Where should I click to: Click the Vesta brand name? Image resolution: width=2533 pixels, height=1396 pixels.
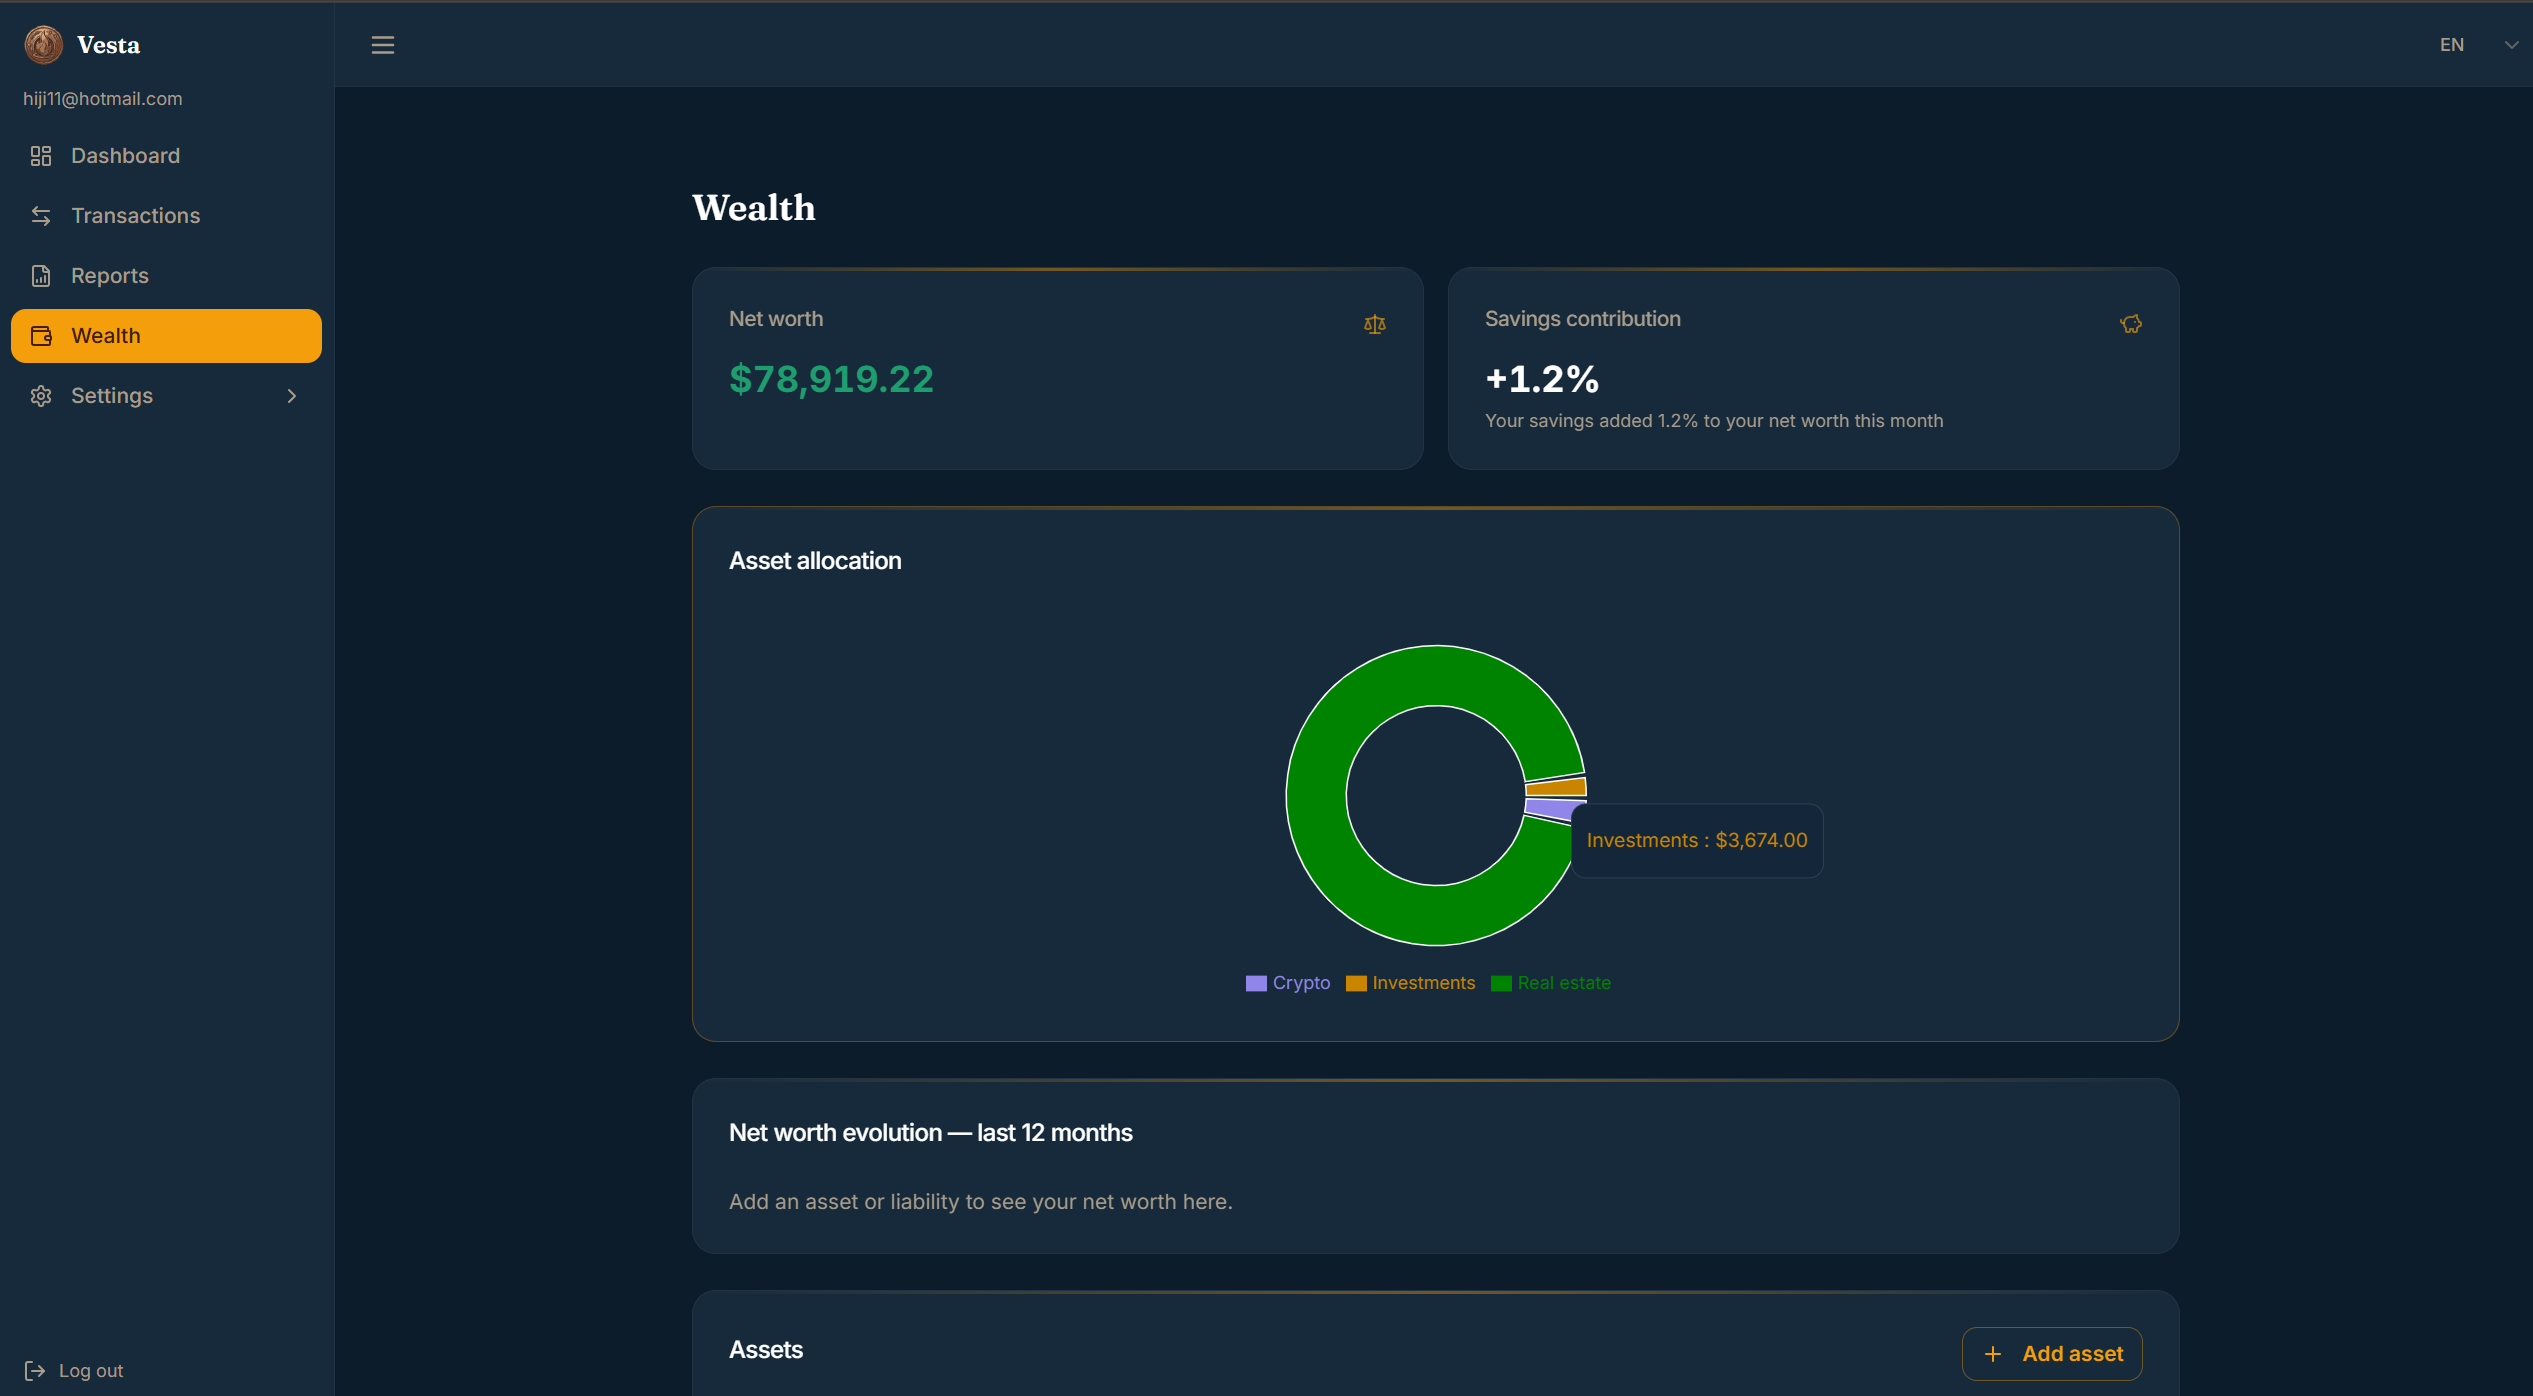[108, 45]
